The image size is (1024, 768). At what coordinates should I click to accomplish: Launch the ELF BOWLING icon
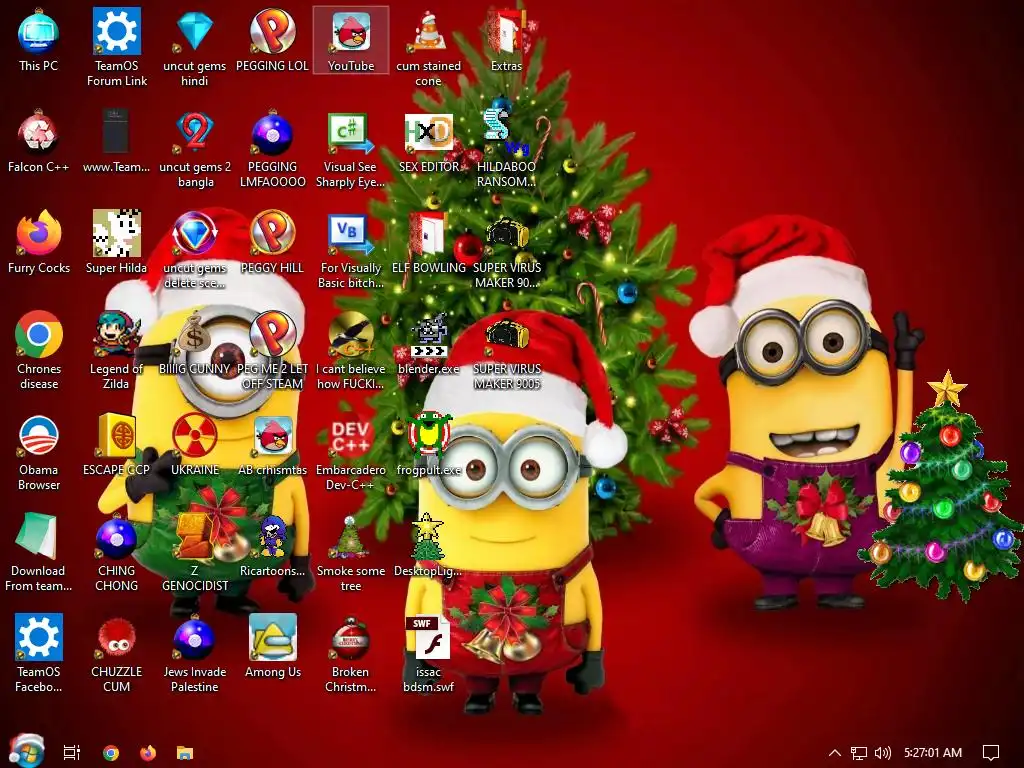click(x=428, y=242)
